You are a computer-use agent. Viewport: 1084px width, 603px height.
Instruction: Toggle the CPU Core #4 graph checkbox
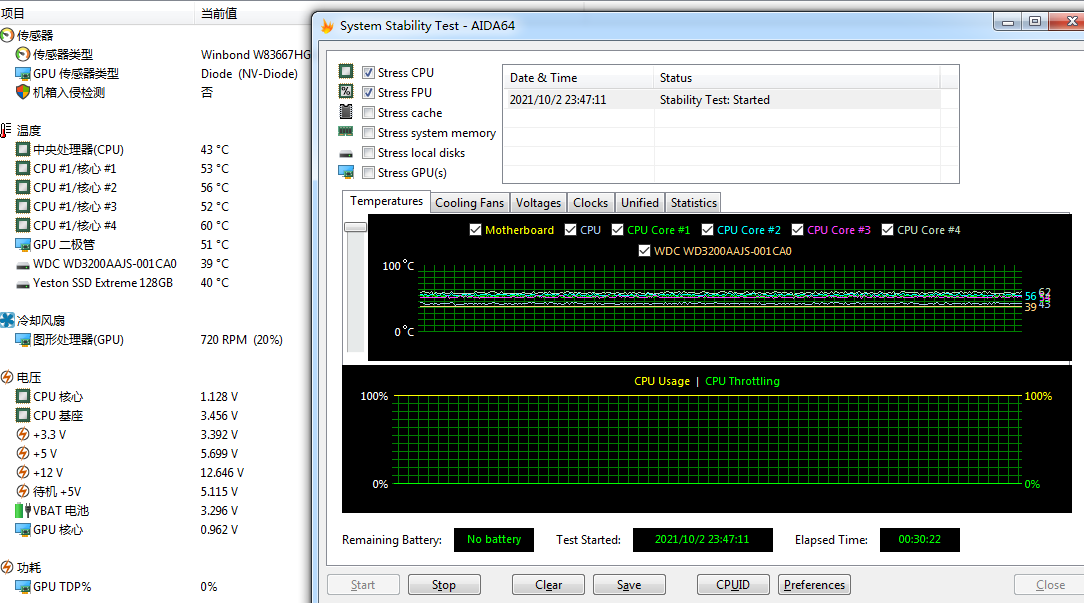click(x=888, y=230)
